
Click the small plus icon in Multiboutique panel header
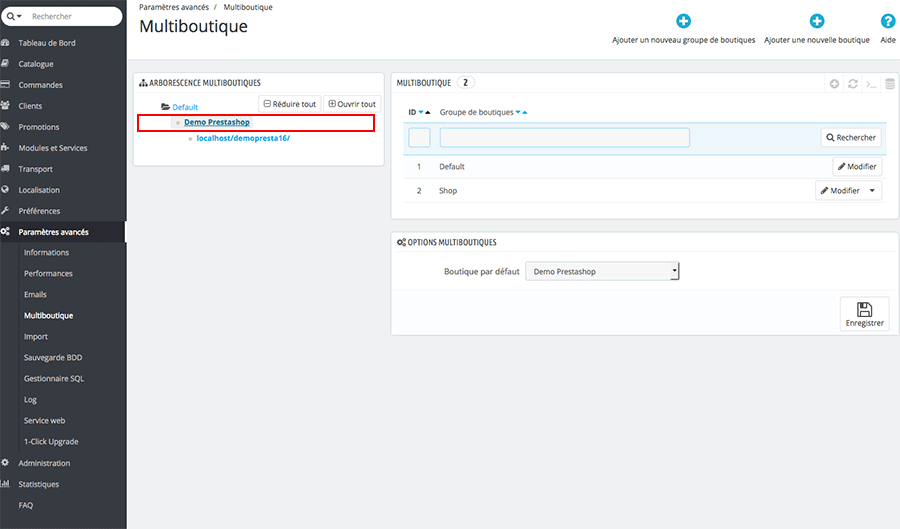pos(834,84)
